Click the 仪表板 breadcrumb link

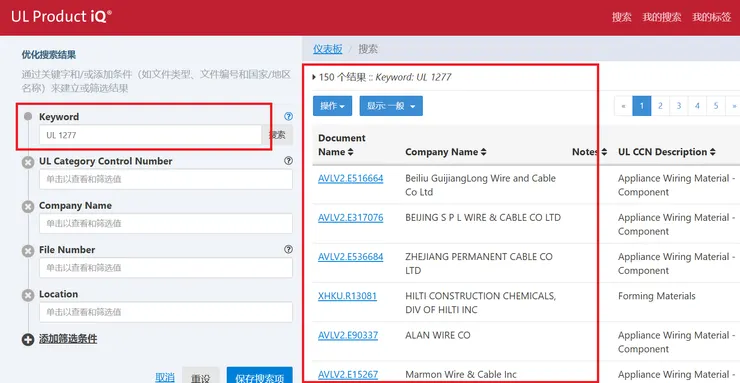328,49
